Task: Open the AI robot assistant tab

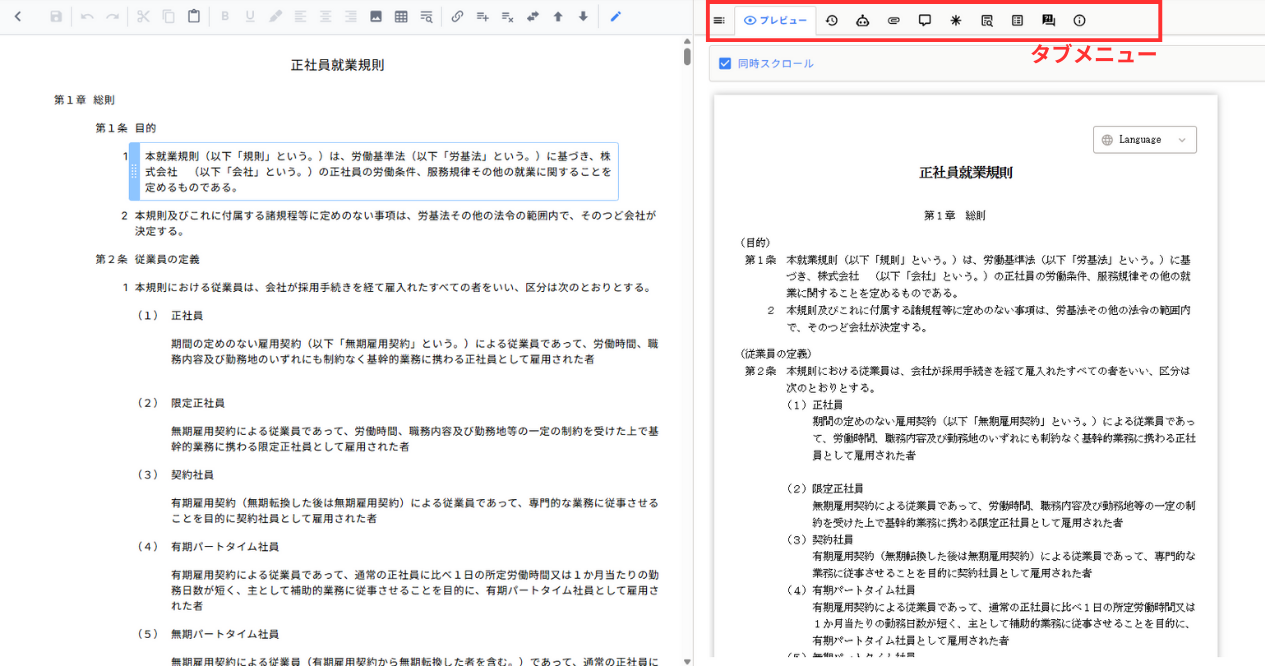Action: [x=863, y=21]
